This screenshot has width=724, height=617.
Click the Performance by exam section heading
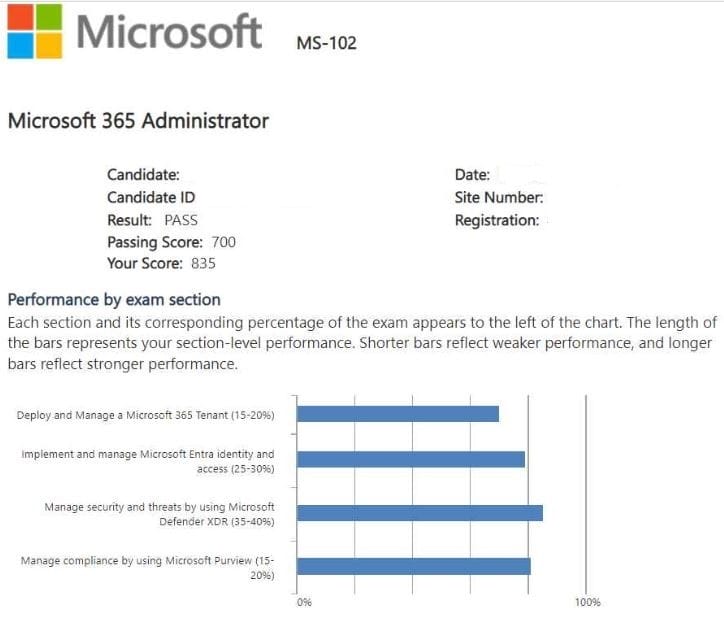pos(114,300)
